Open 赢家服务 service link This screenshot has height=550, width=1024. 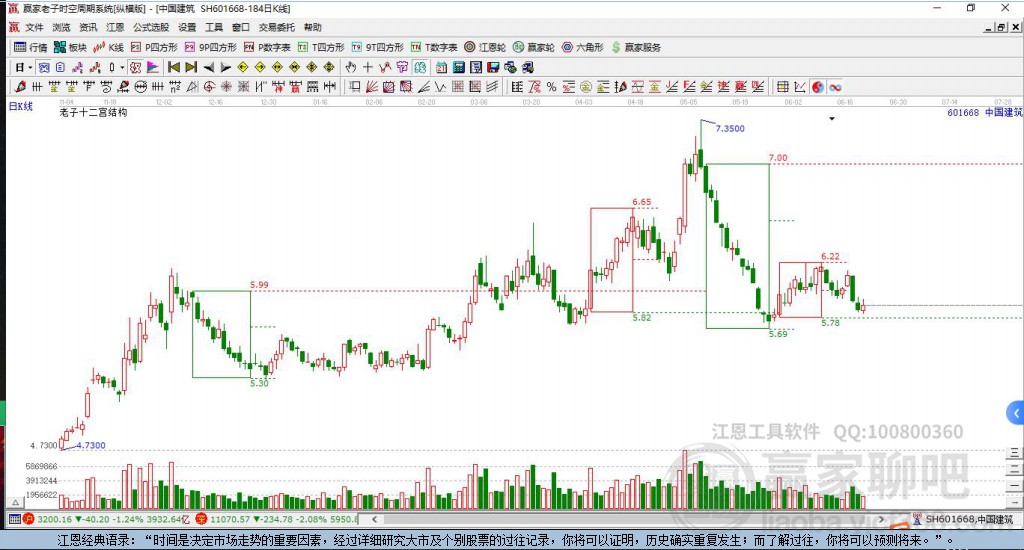click(635, 47)
